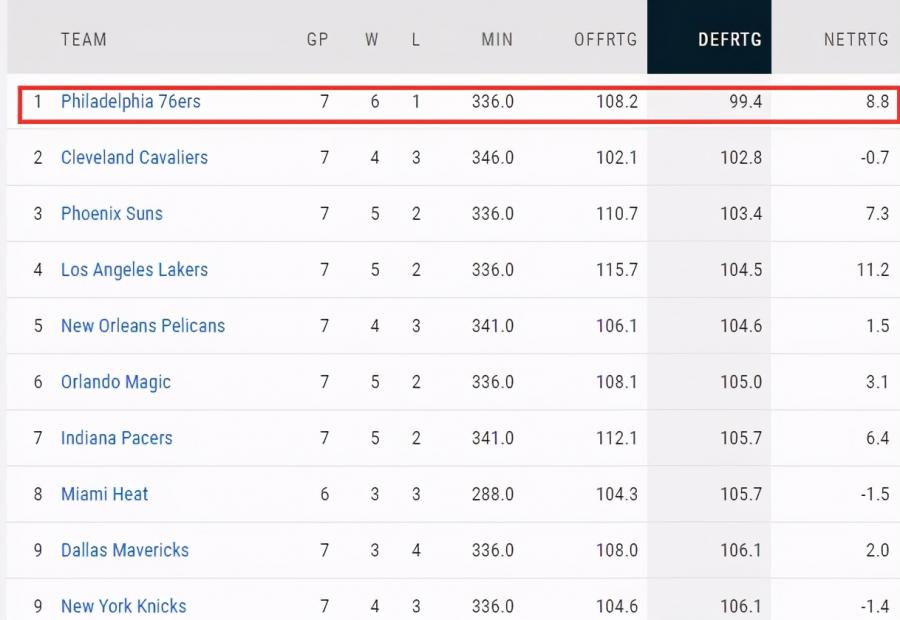Open Los Angeles Lakers team link
This screenshot has height=620, width=900.
[134, 269]
